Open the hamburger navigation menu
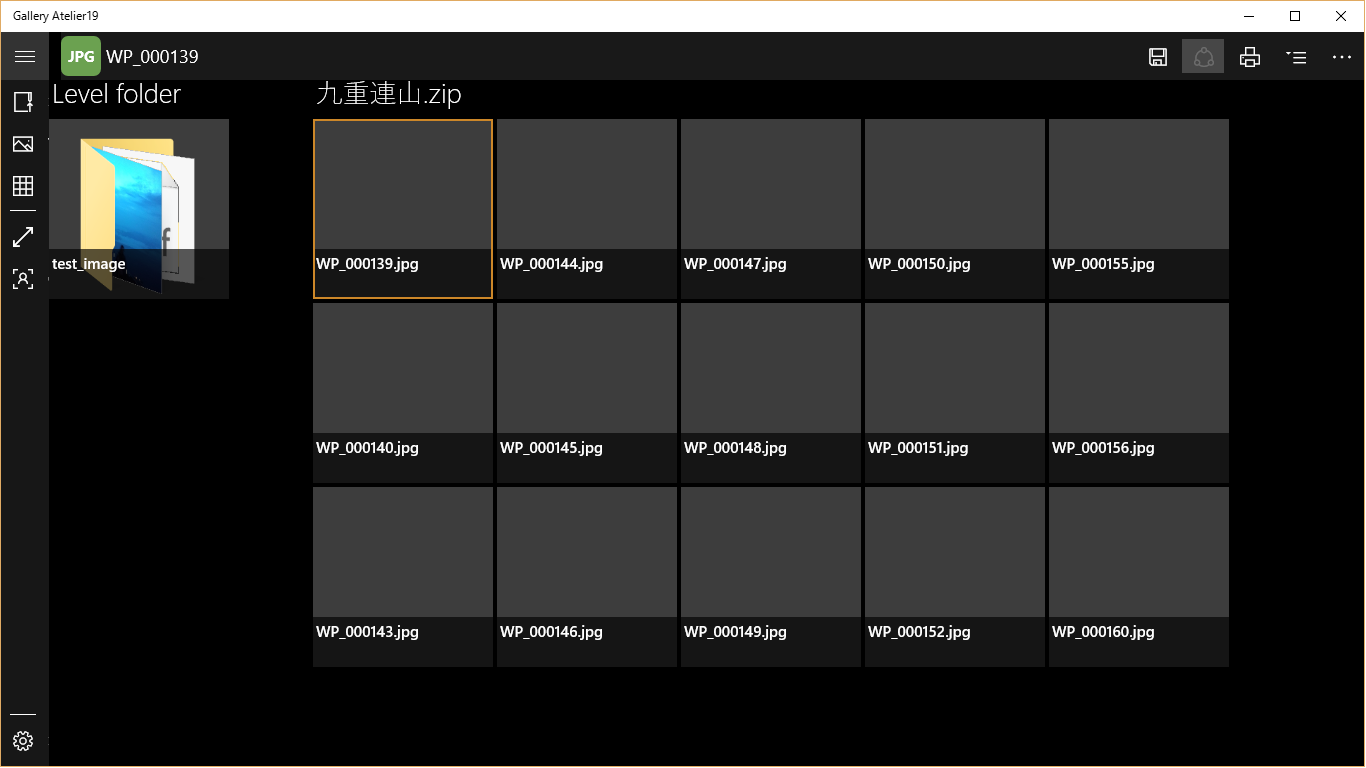 (x=24, y=57)
